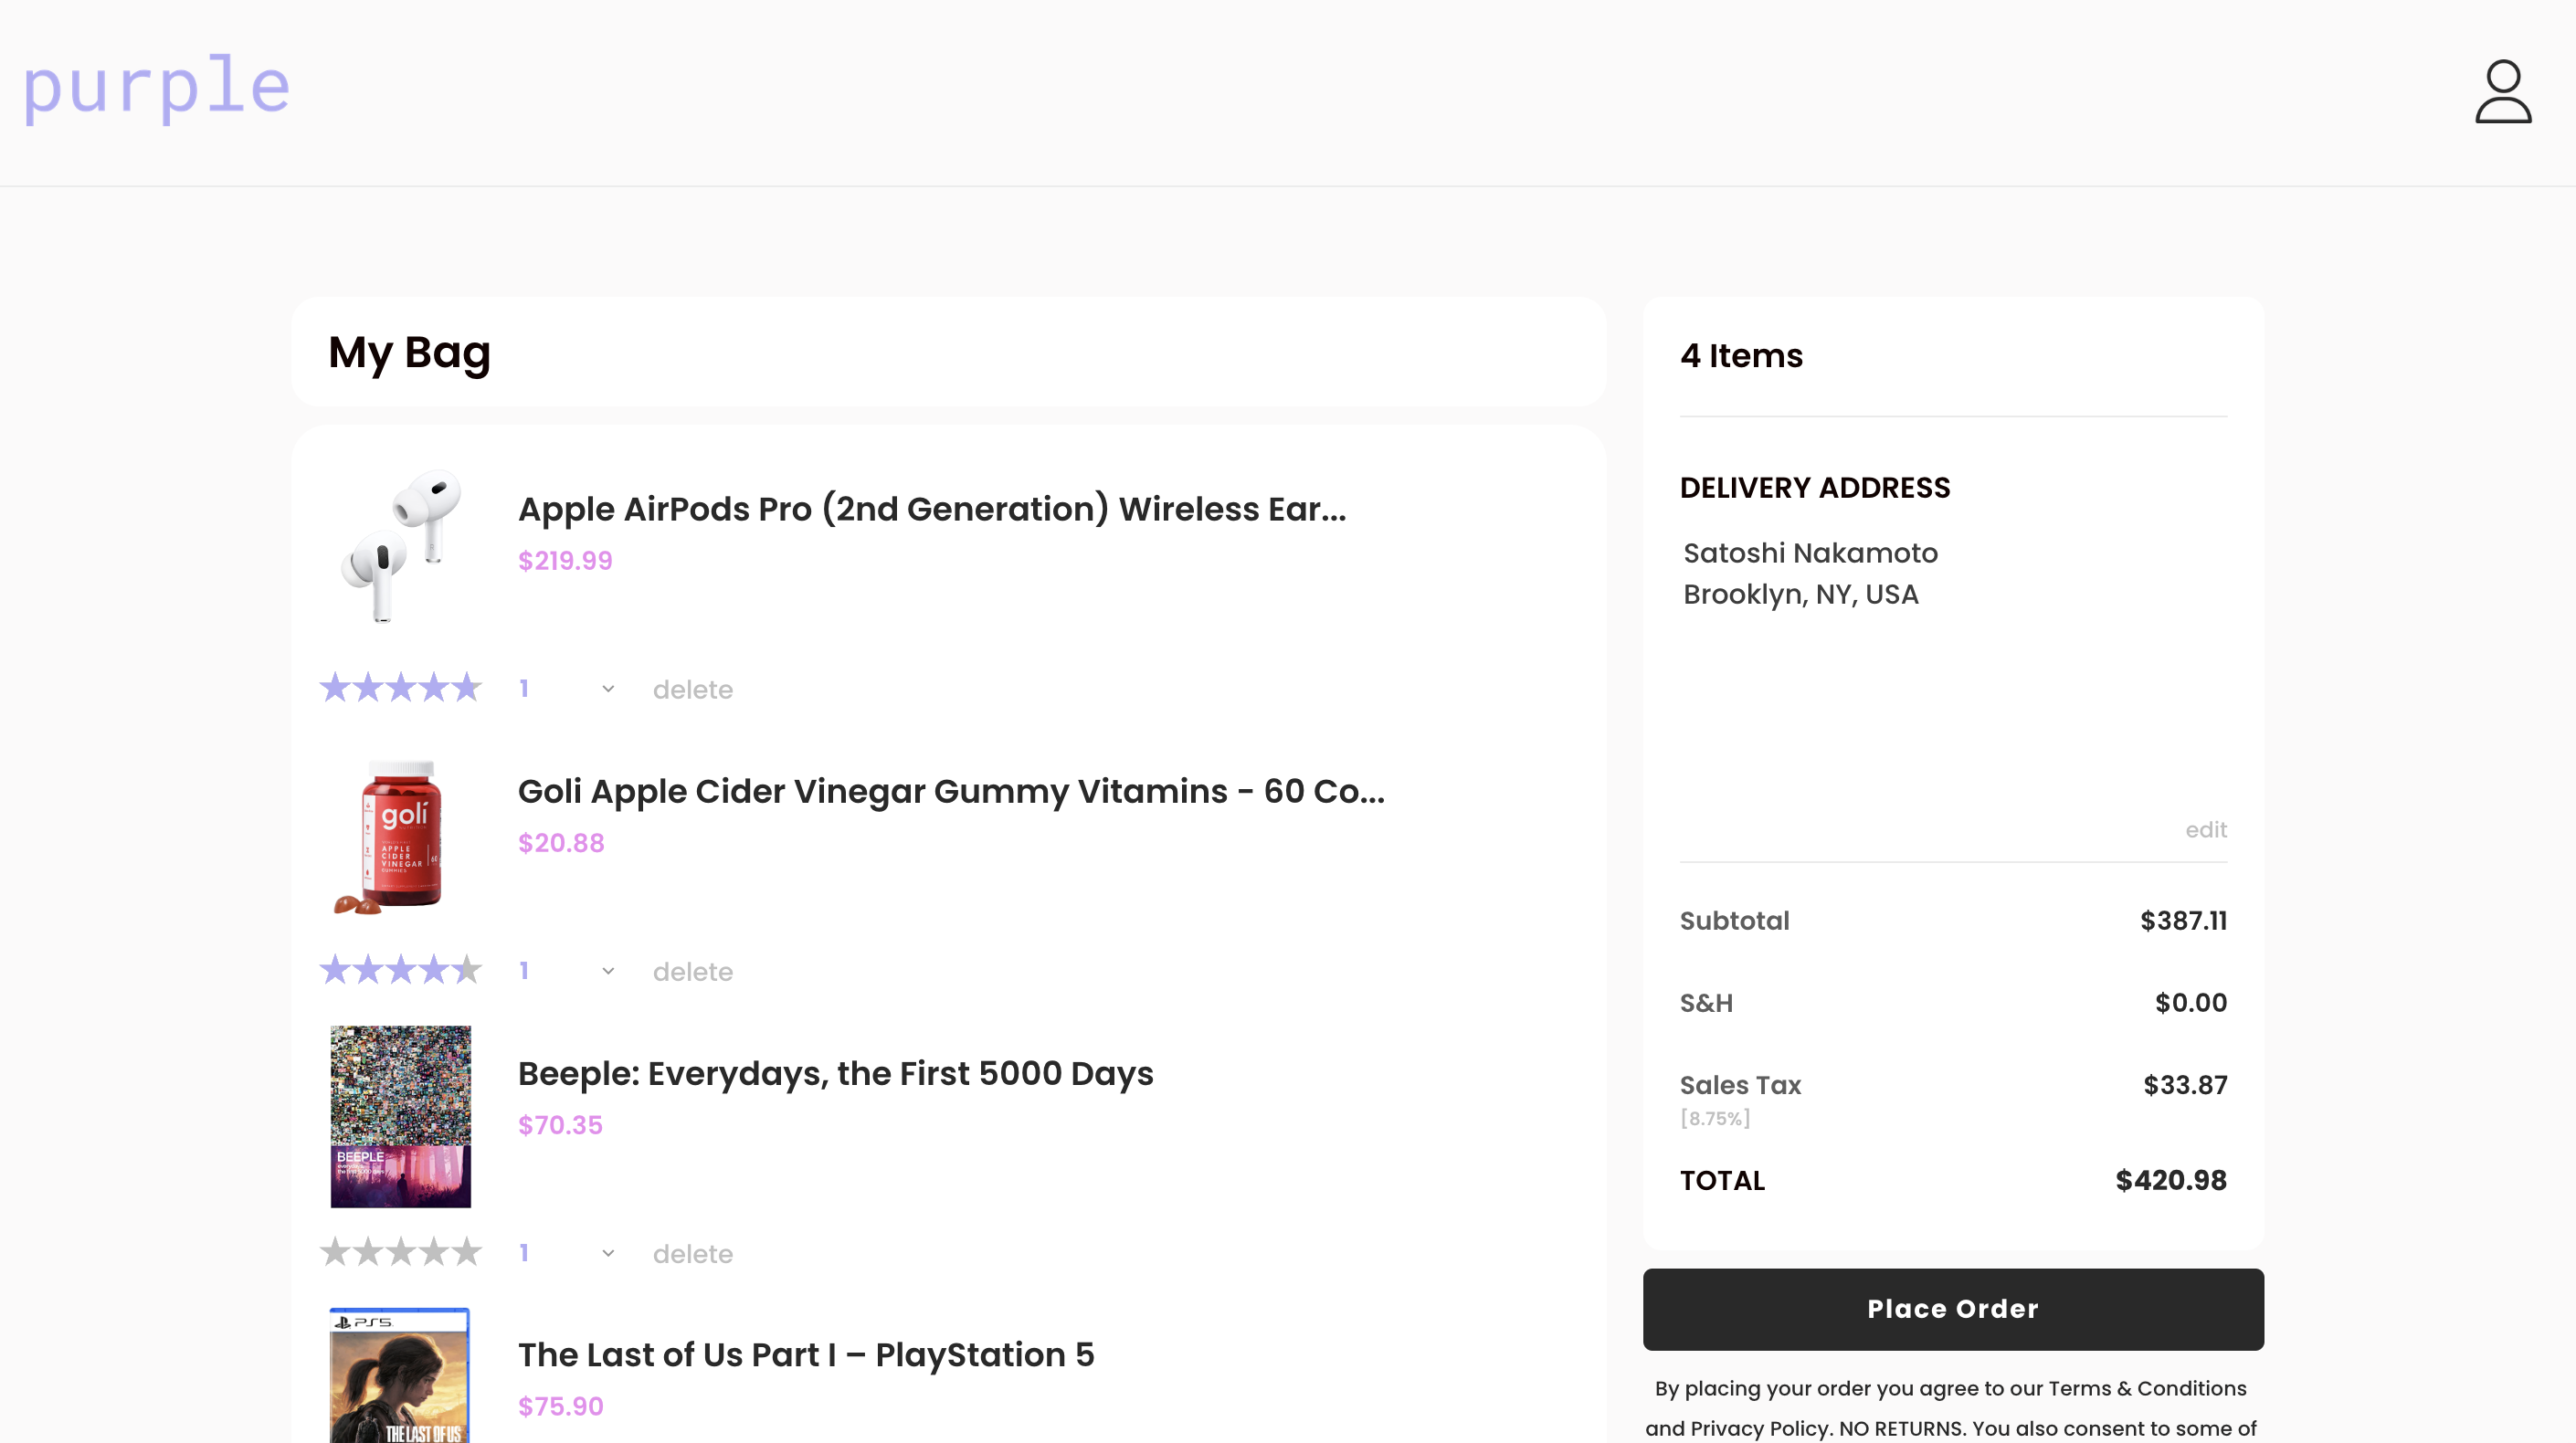Click the Brooklyn, NY, USA address line

pos(1801,595)
